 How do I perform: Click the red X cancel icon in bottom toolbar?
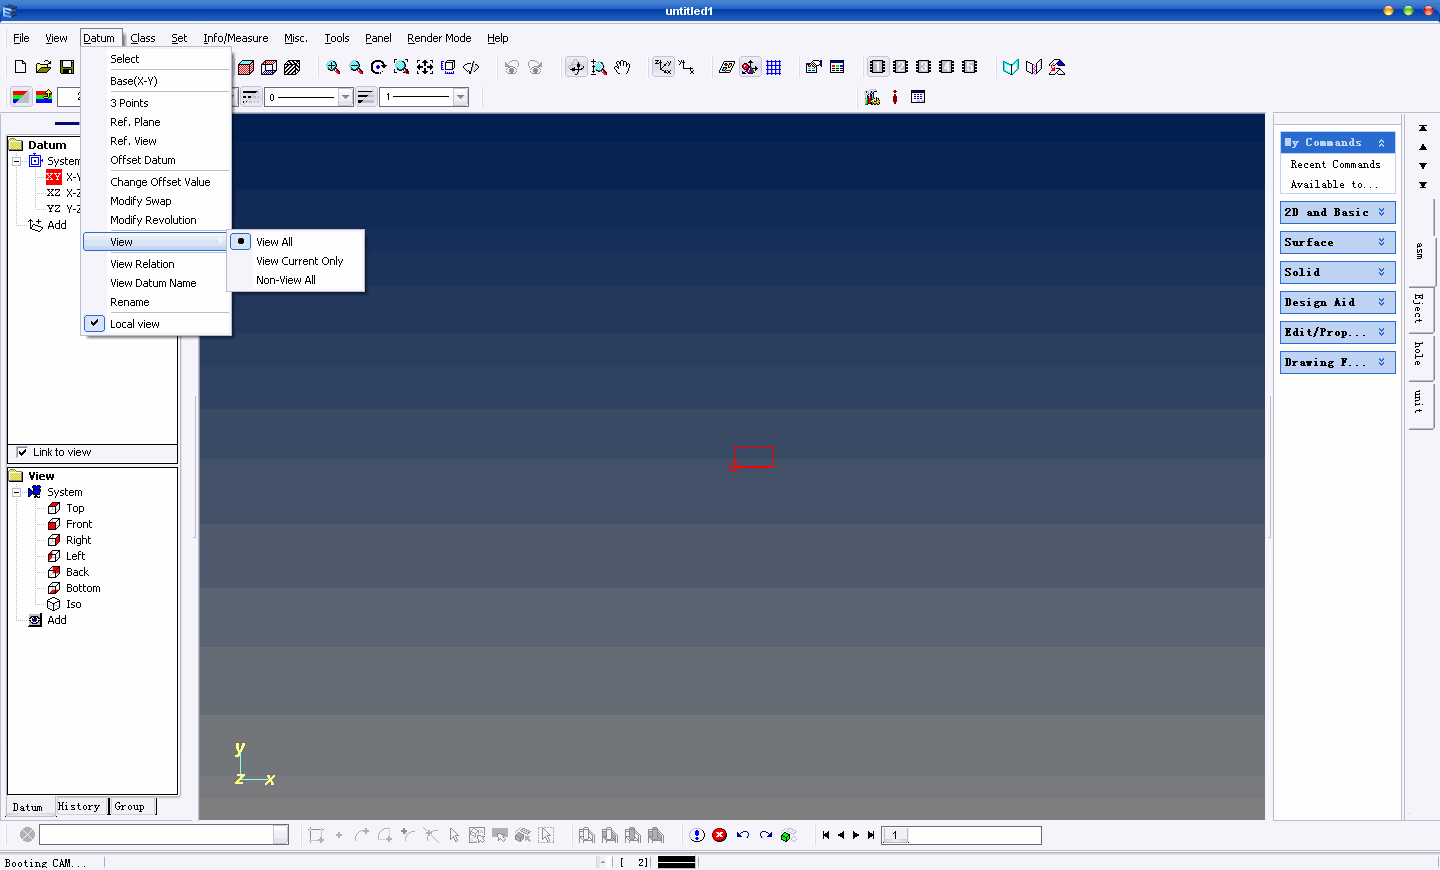pyautogui.click(x=720, y=835)
